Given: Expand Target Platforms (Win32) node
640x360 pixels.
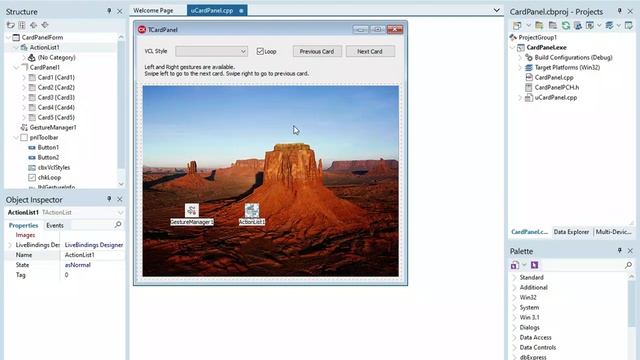Looking at the screenshot, I should coord(520,67).
